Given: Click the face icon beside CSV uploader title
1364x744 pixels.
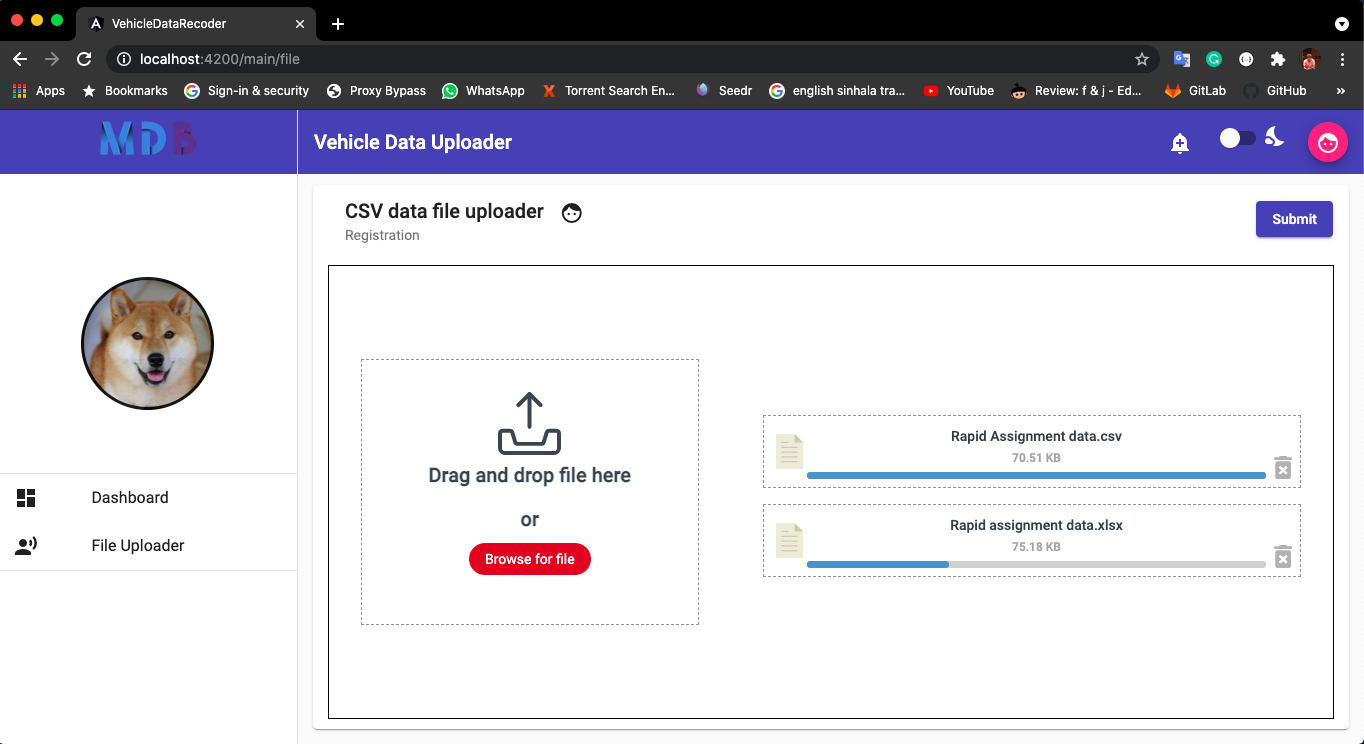Looking at the screenshot, I should tap(572, 212).
